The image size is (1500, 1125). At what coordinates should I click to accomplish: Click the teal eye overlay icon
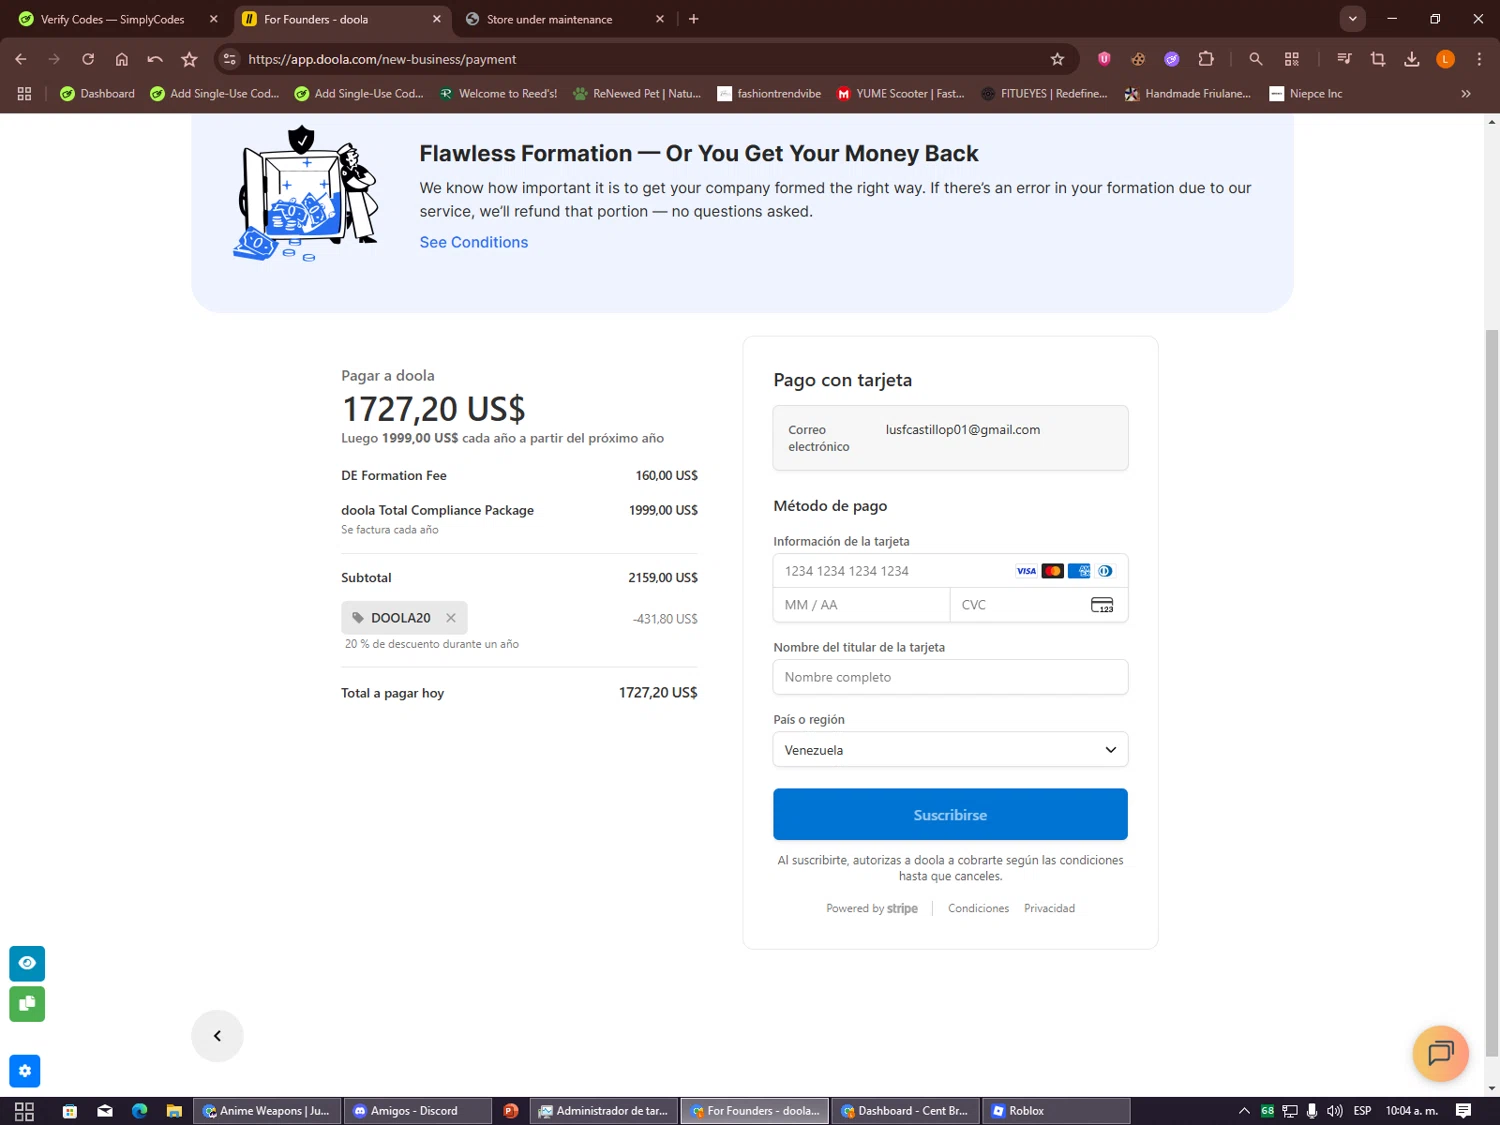pyautogui.click(x=27, y=963)
